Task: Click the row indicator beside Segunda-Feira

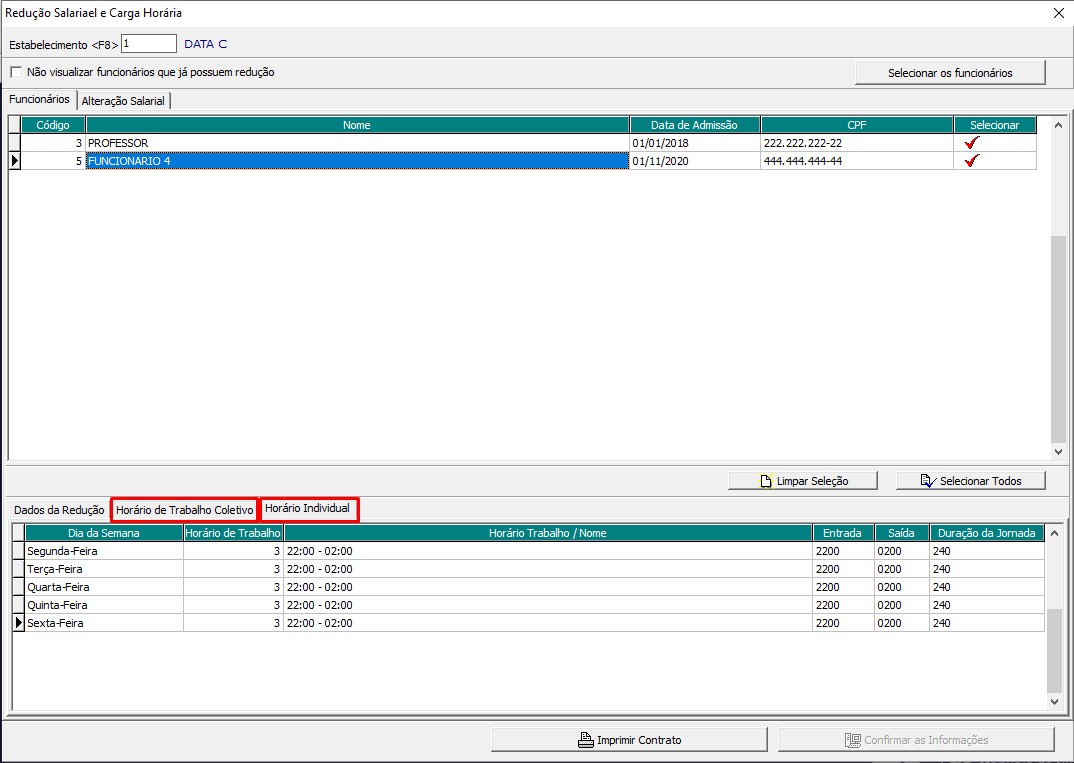Action: (18, 551)
